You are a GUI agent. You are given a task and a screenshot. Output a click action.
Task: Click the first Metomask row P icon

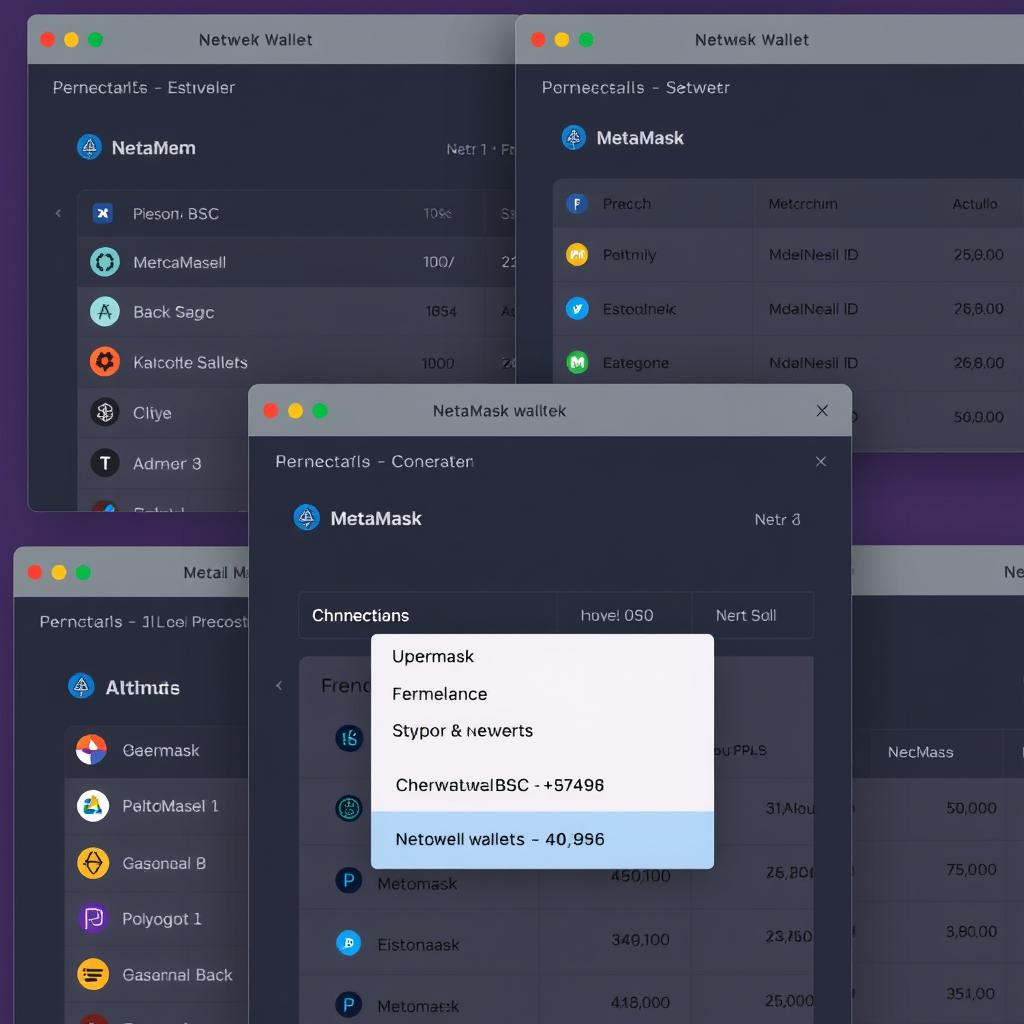[x=349, y=880]
